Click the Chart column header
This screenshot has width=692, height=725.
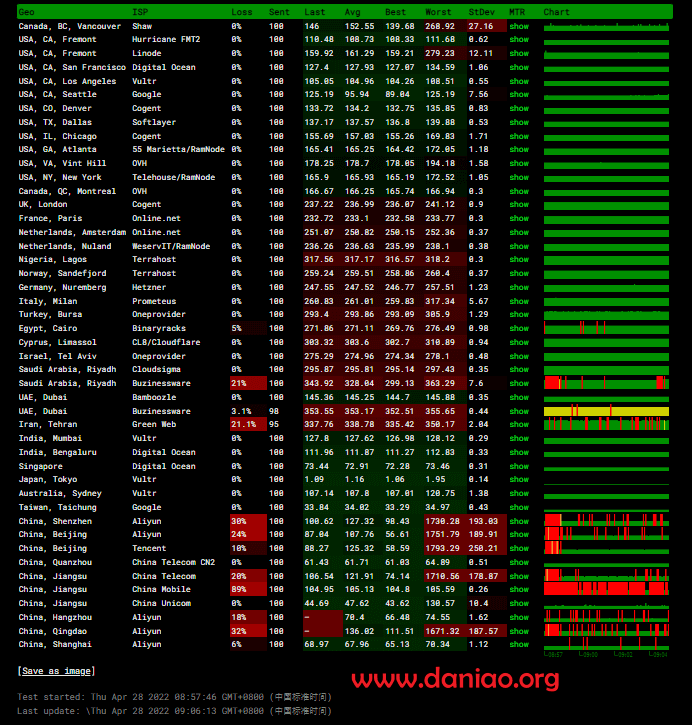pos(556,12)
